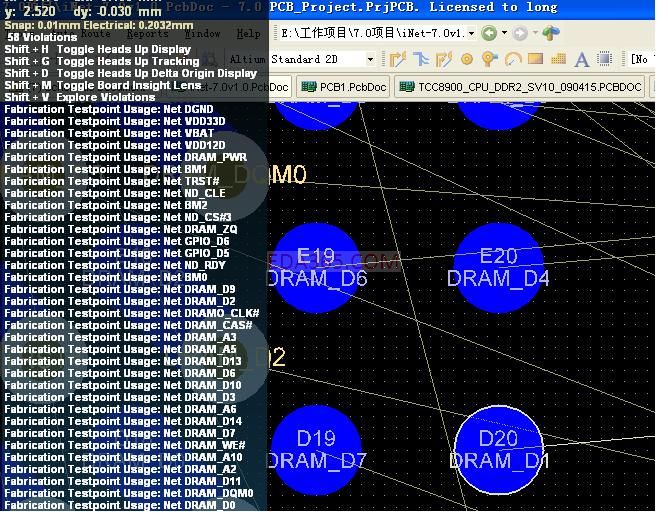Viewport: 668px width, 523px height.
Task: Click the Place Component chip icon
Action: pos(604,59)
